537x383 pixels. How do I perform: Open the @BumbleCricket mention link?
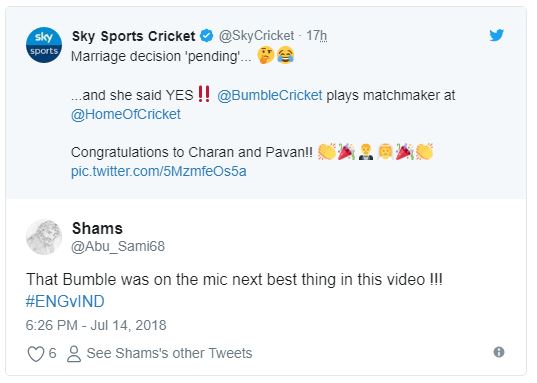click(x=270, y=95)
